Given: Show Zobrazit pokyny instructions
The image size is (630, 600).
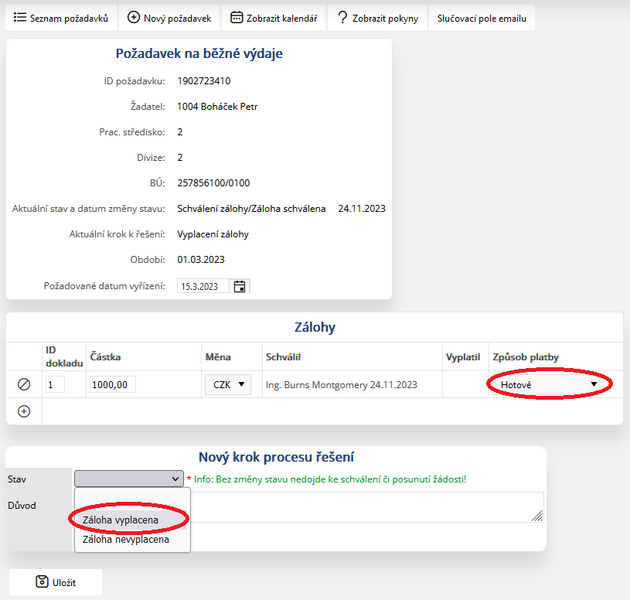Looking at the screenshot, I should coord(377,18).
